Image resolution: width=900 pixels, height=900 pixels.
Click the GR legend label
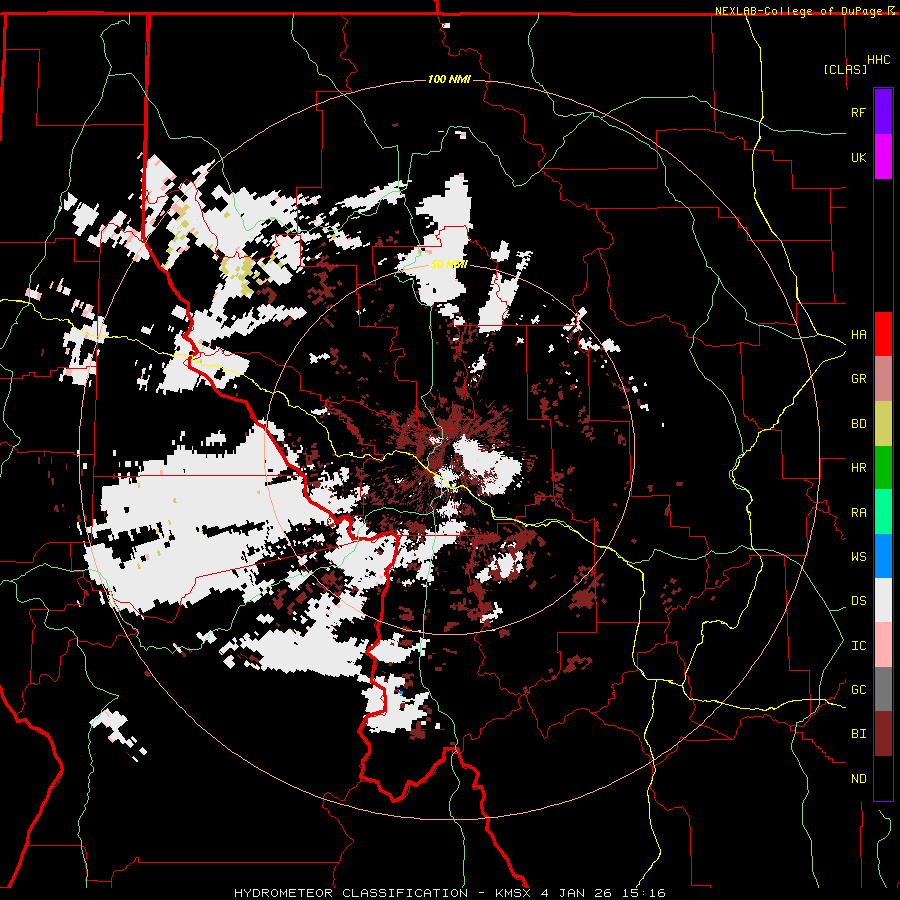(858, 379)
